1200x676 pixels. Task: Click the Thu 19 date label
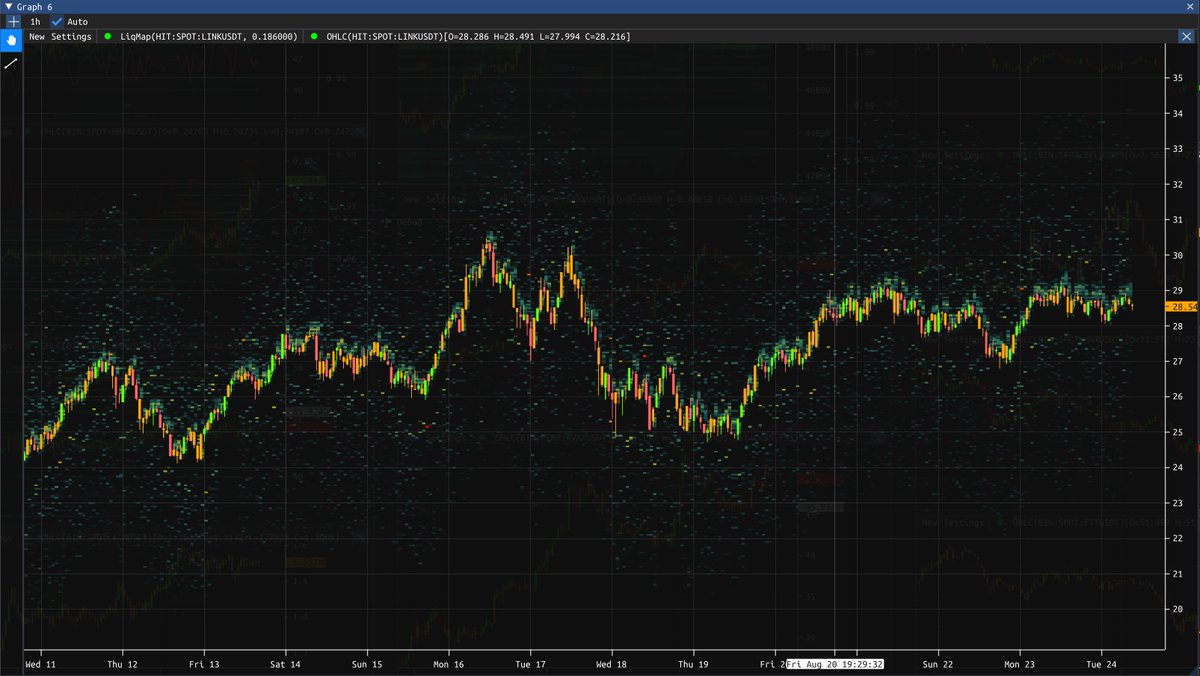pos(693,664)
